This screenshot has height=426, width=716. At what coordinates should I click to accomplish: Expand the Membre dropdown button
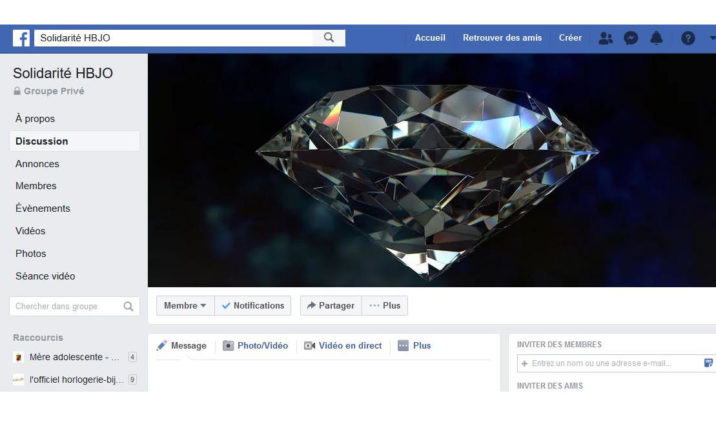pos(185,305)
